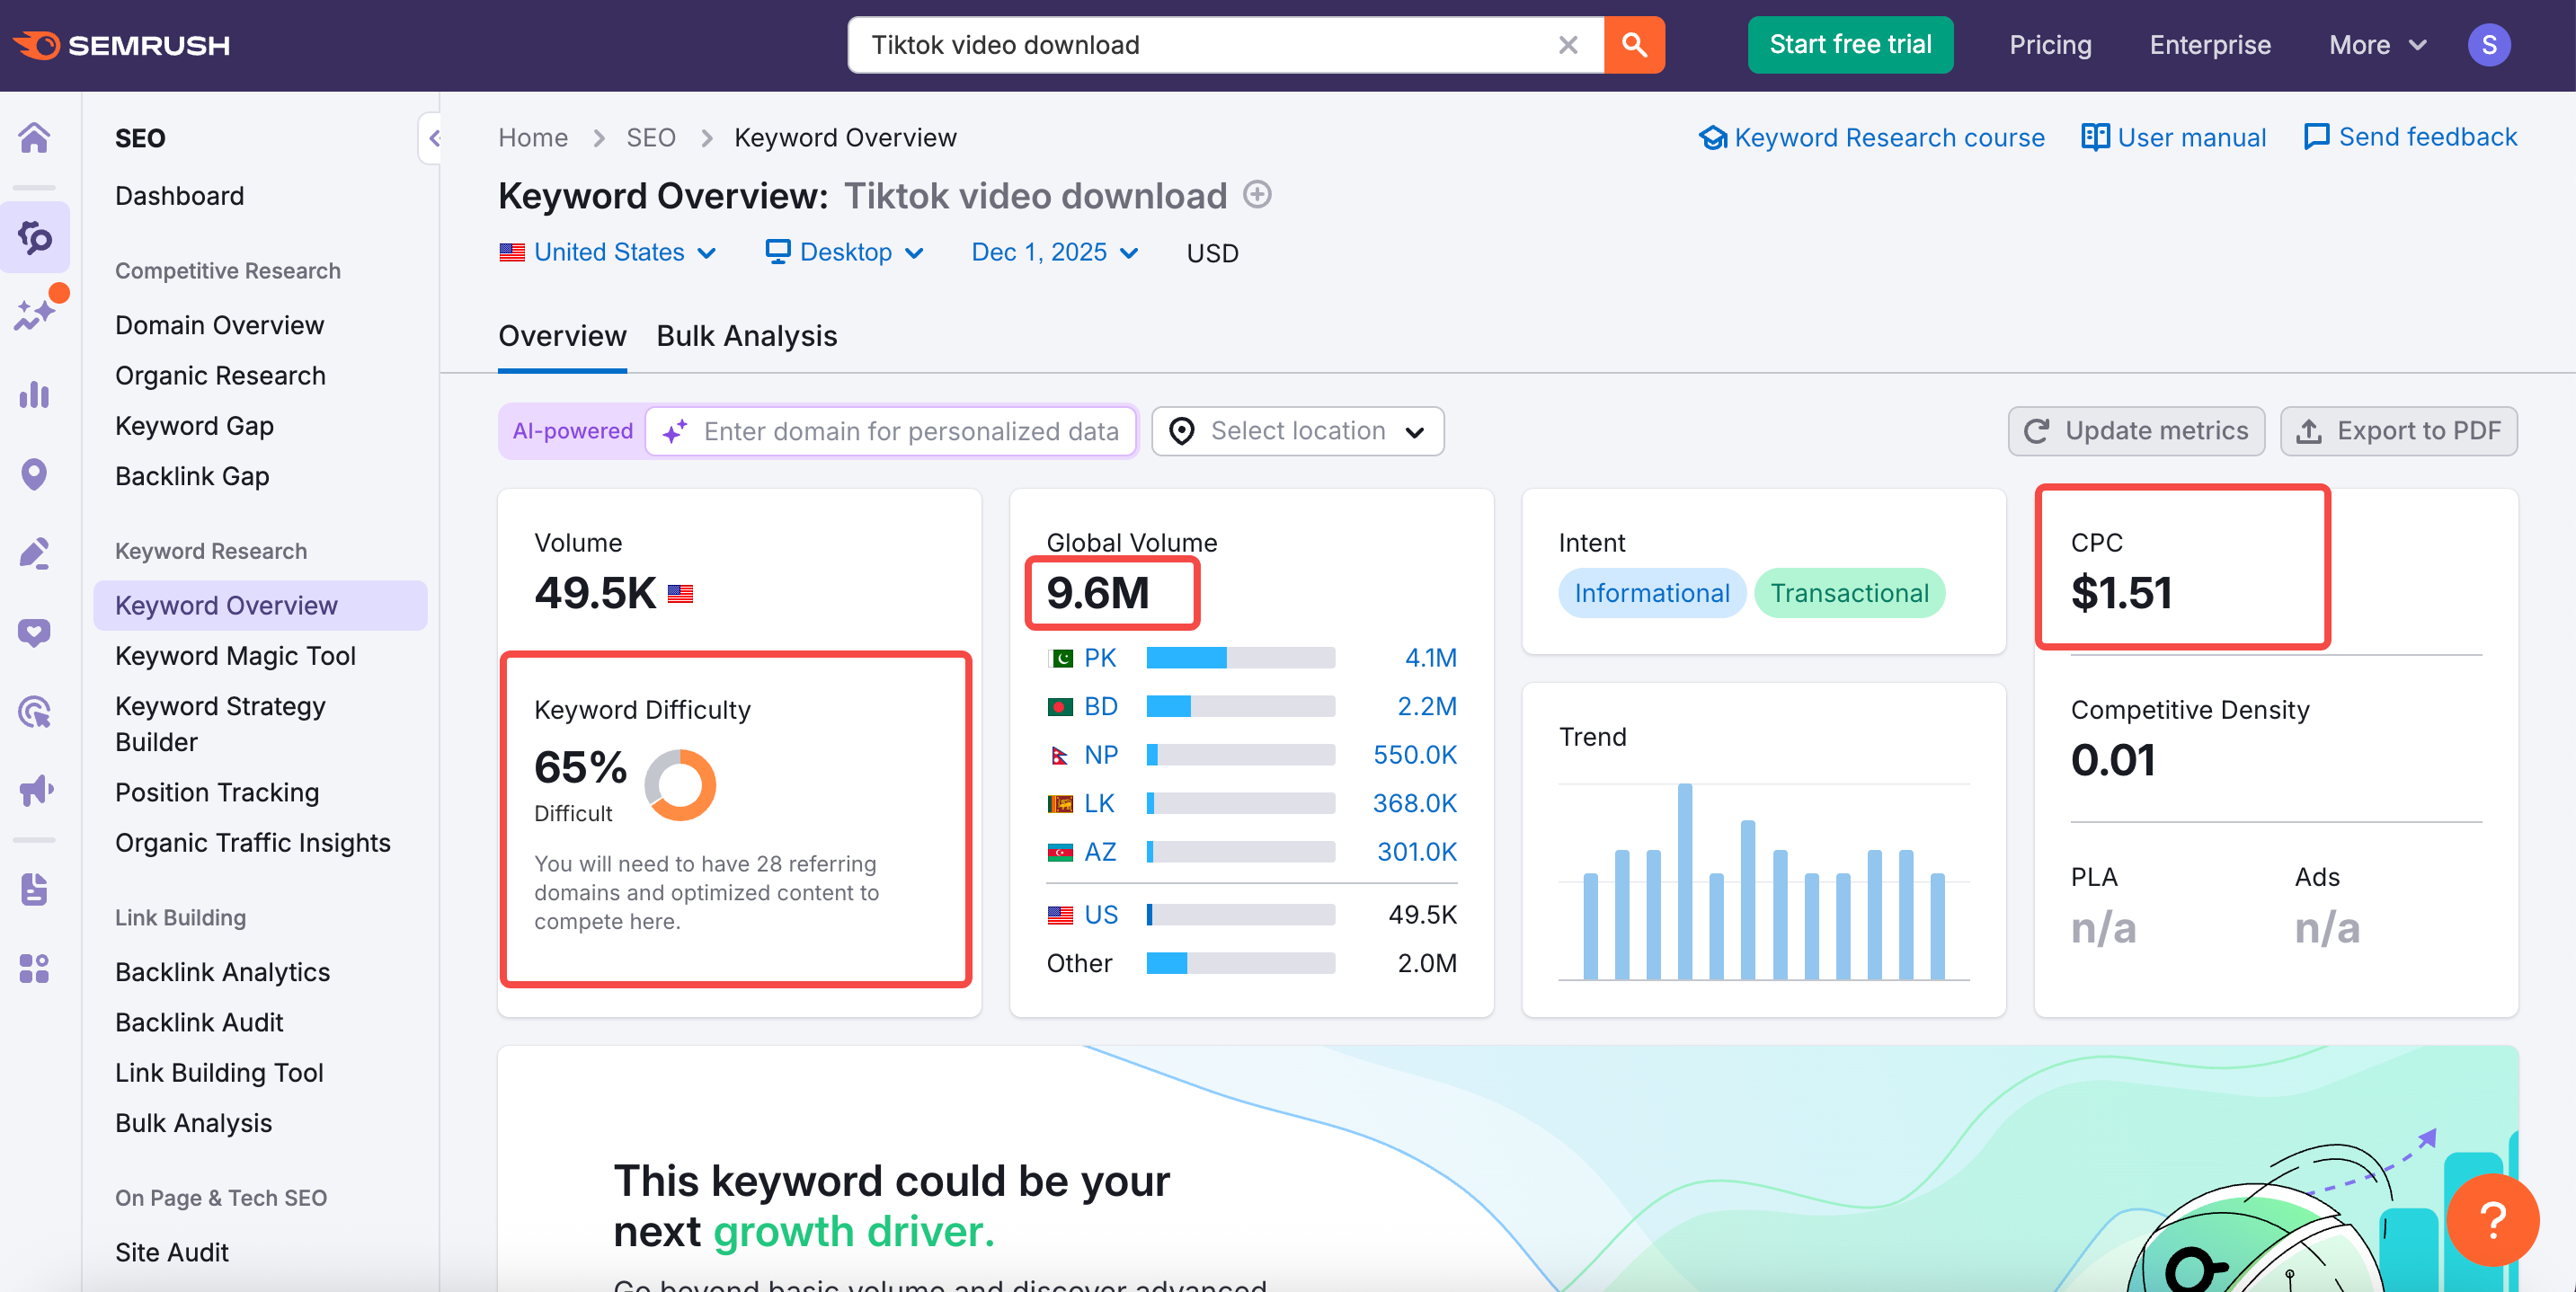Switch to the Overview tab
The image size is (2576, 1292).
(x=562, y=336)
